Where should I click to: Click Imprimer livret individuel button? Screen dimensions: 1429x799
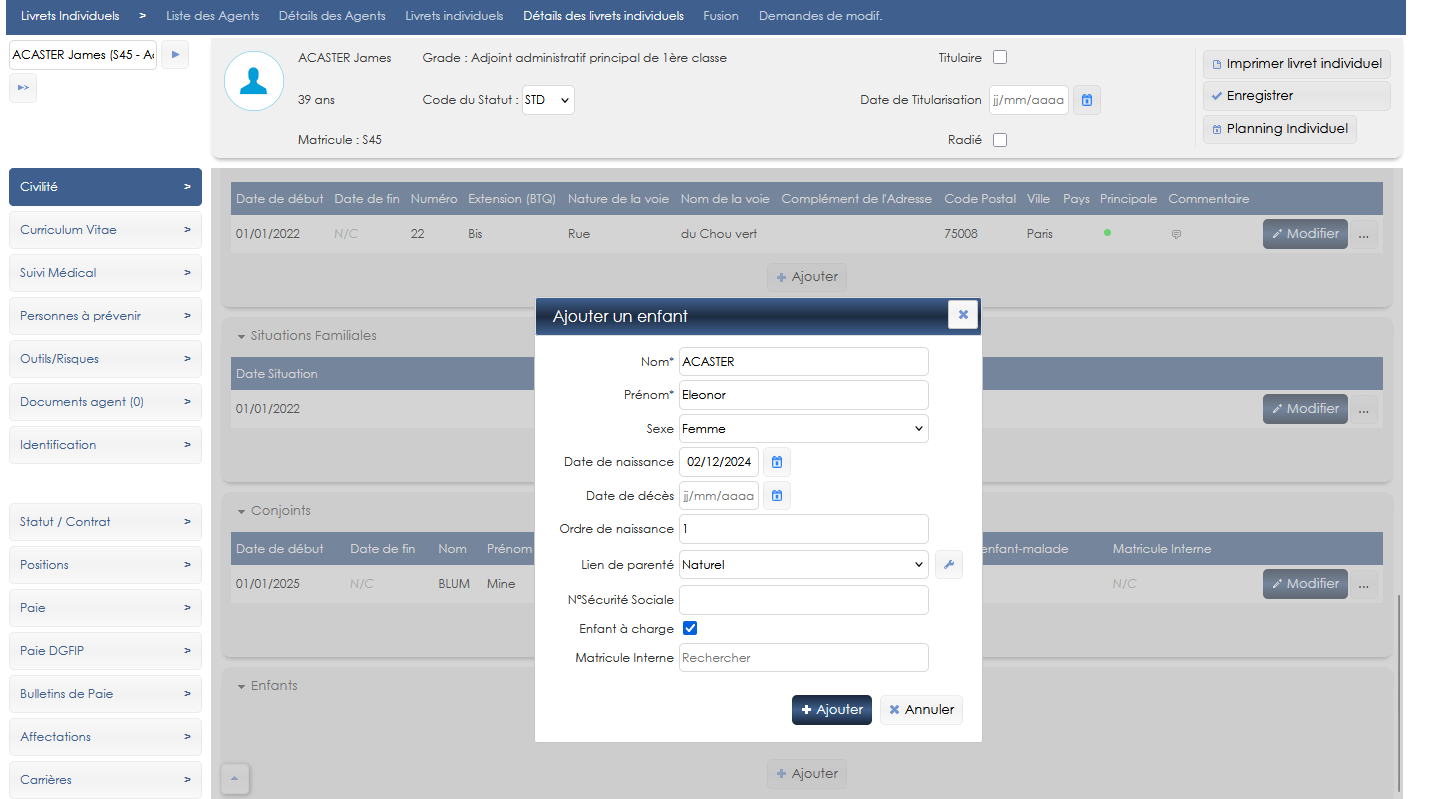click(x=1296, y=64)
